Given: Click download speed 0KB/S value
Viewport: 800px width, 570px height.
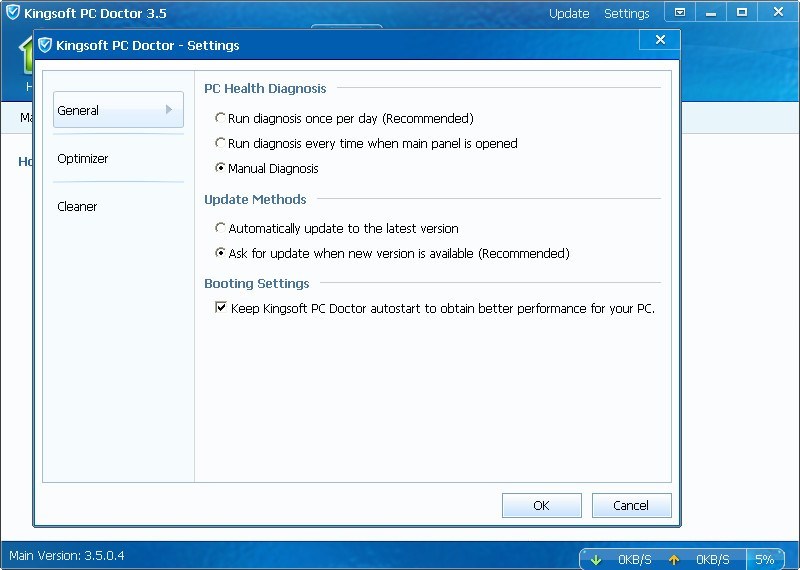Looking at the screenshot, I should (x=635, y=560).
